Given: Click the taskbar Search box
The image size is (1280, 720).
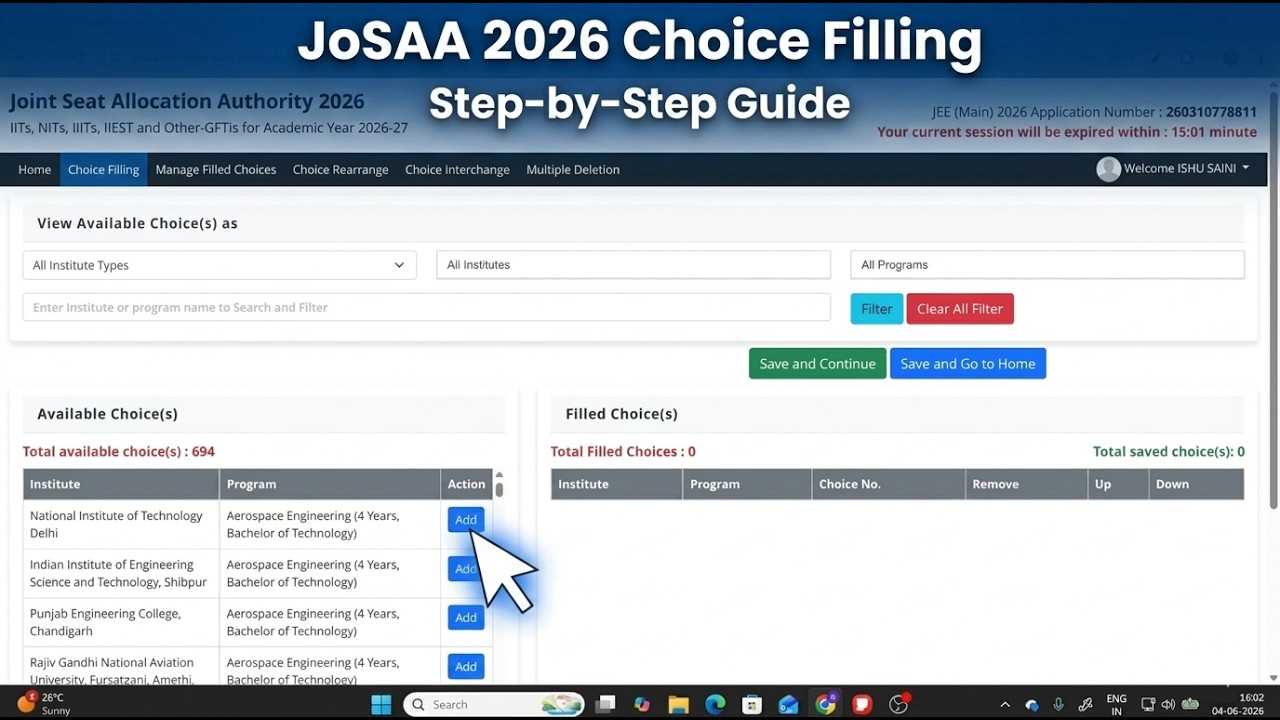Looking at the screenshot, I should pos(495,705).
